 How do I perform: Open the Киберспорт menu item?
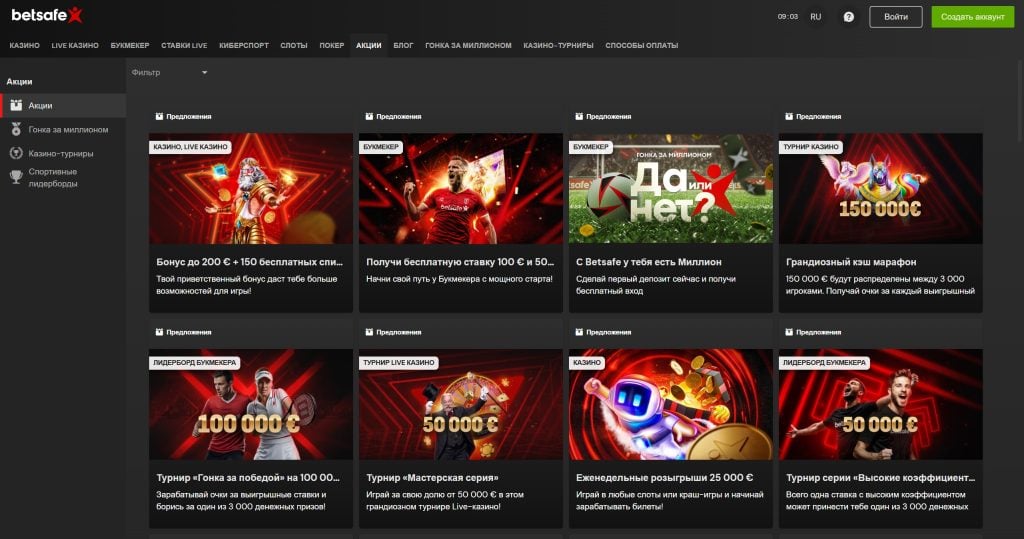coord(244,46)
